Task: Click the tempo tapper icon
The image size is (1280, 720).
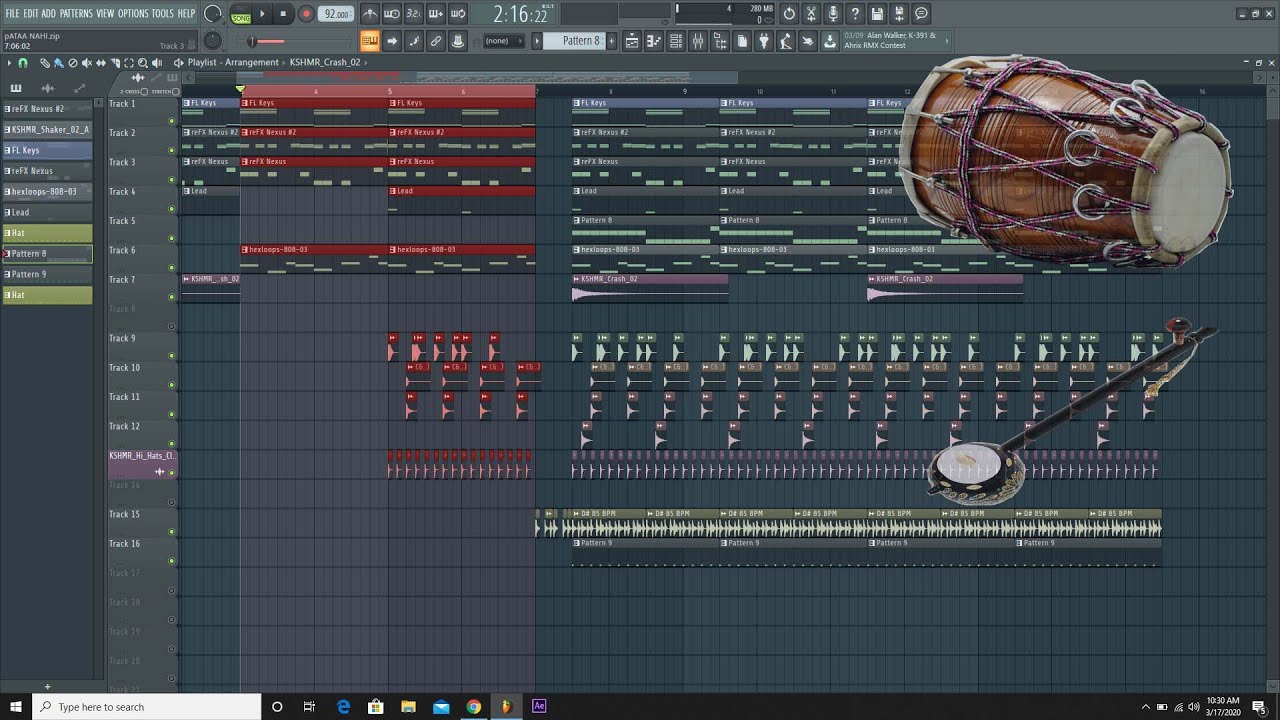Action: pyautogui.click(x=786, y=41)
